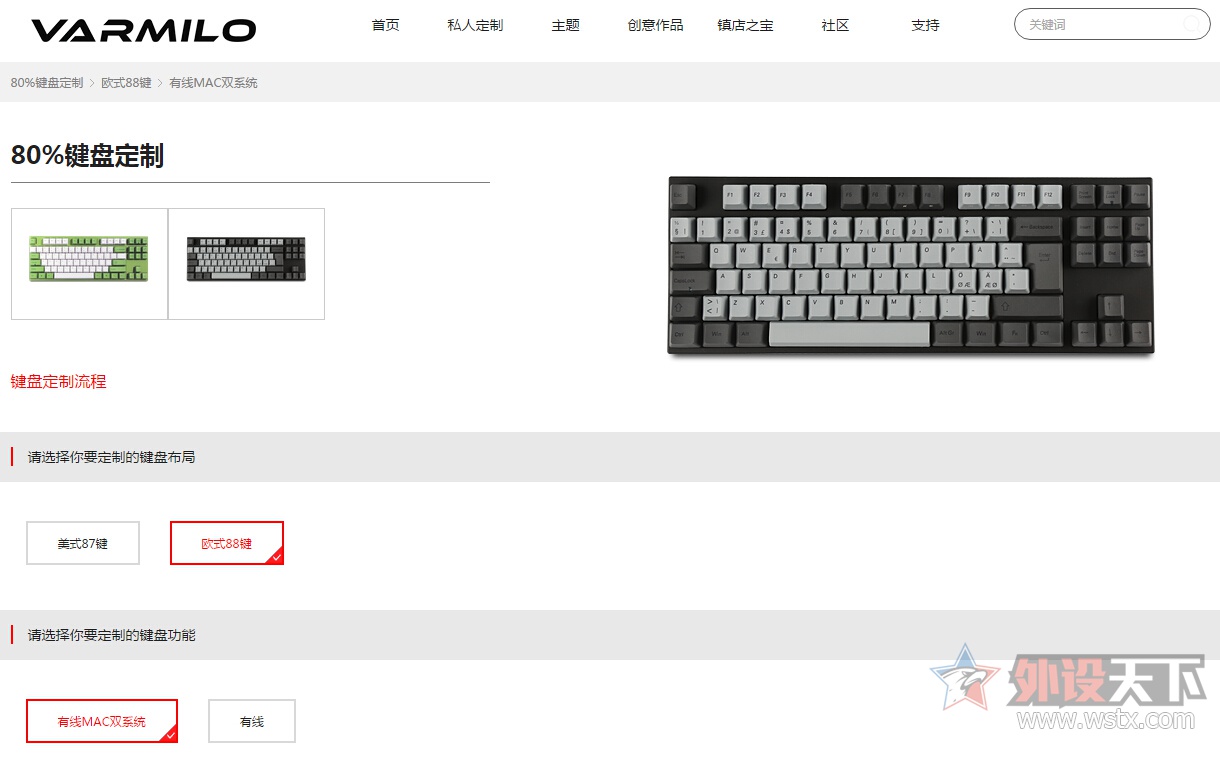The height and width of the screenshot is (760, 1220).
Task: Open the 键盘定制流程 link
Action: (58, 381)
